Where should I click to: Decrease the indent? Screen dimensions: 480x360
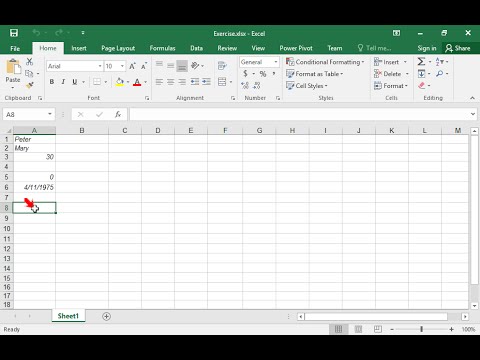195,82
